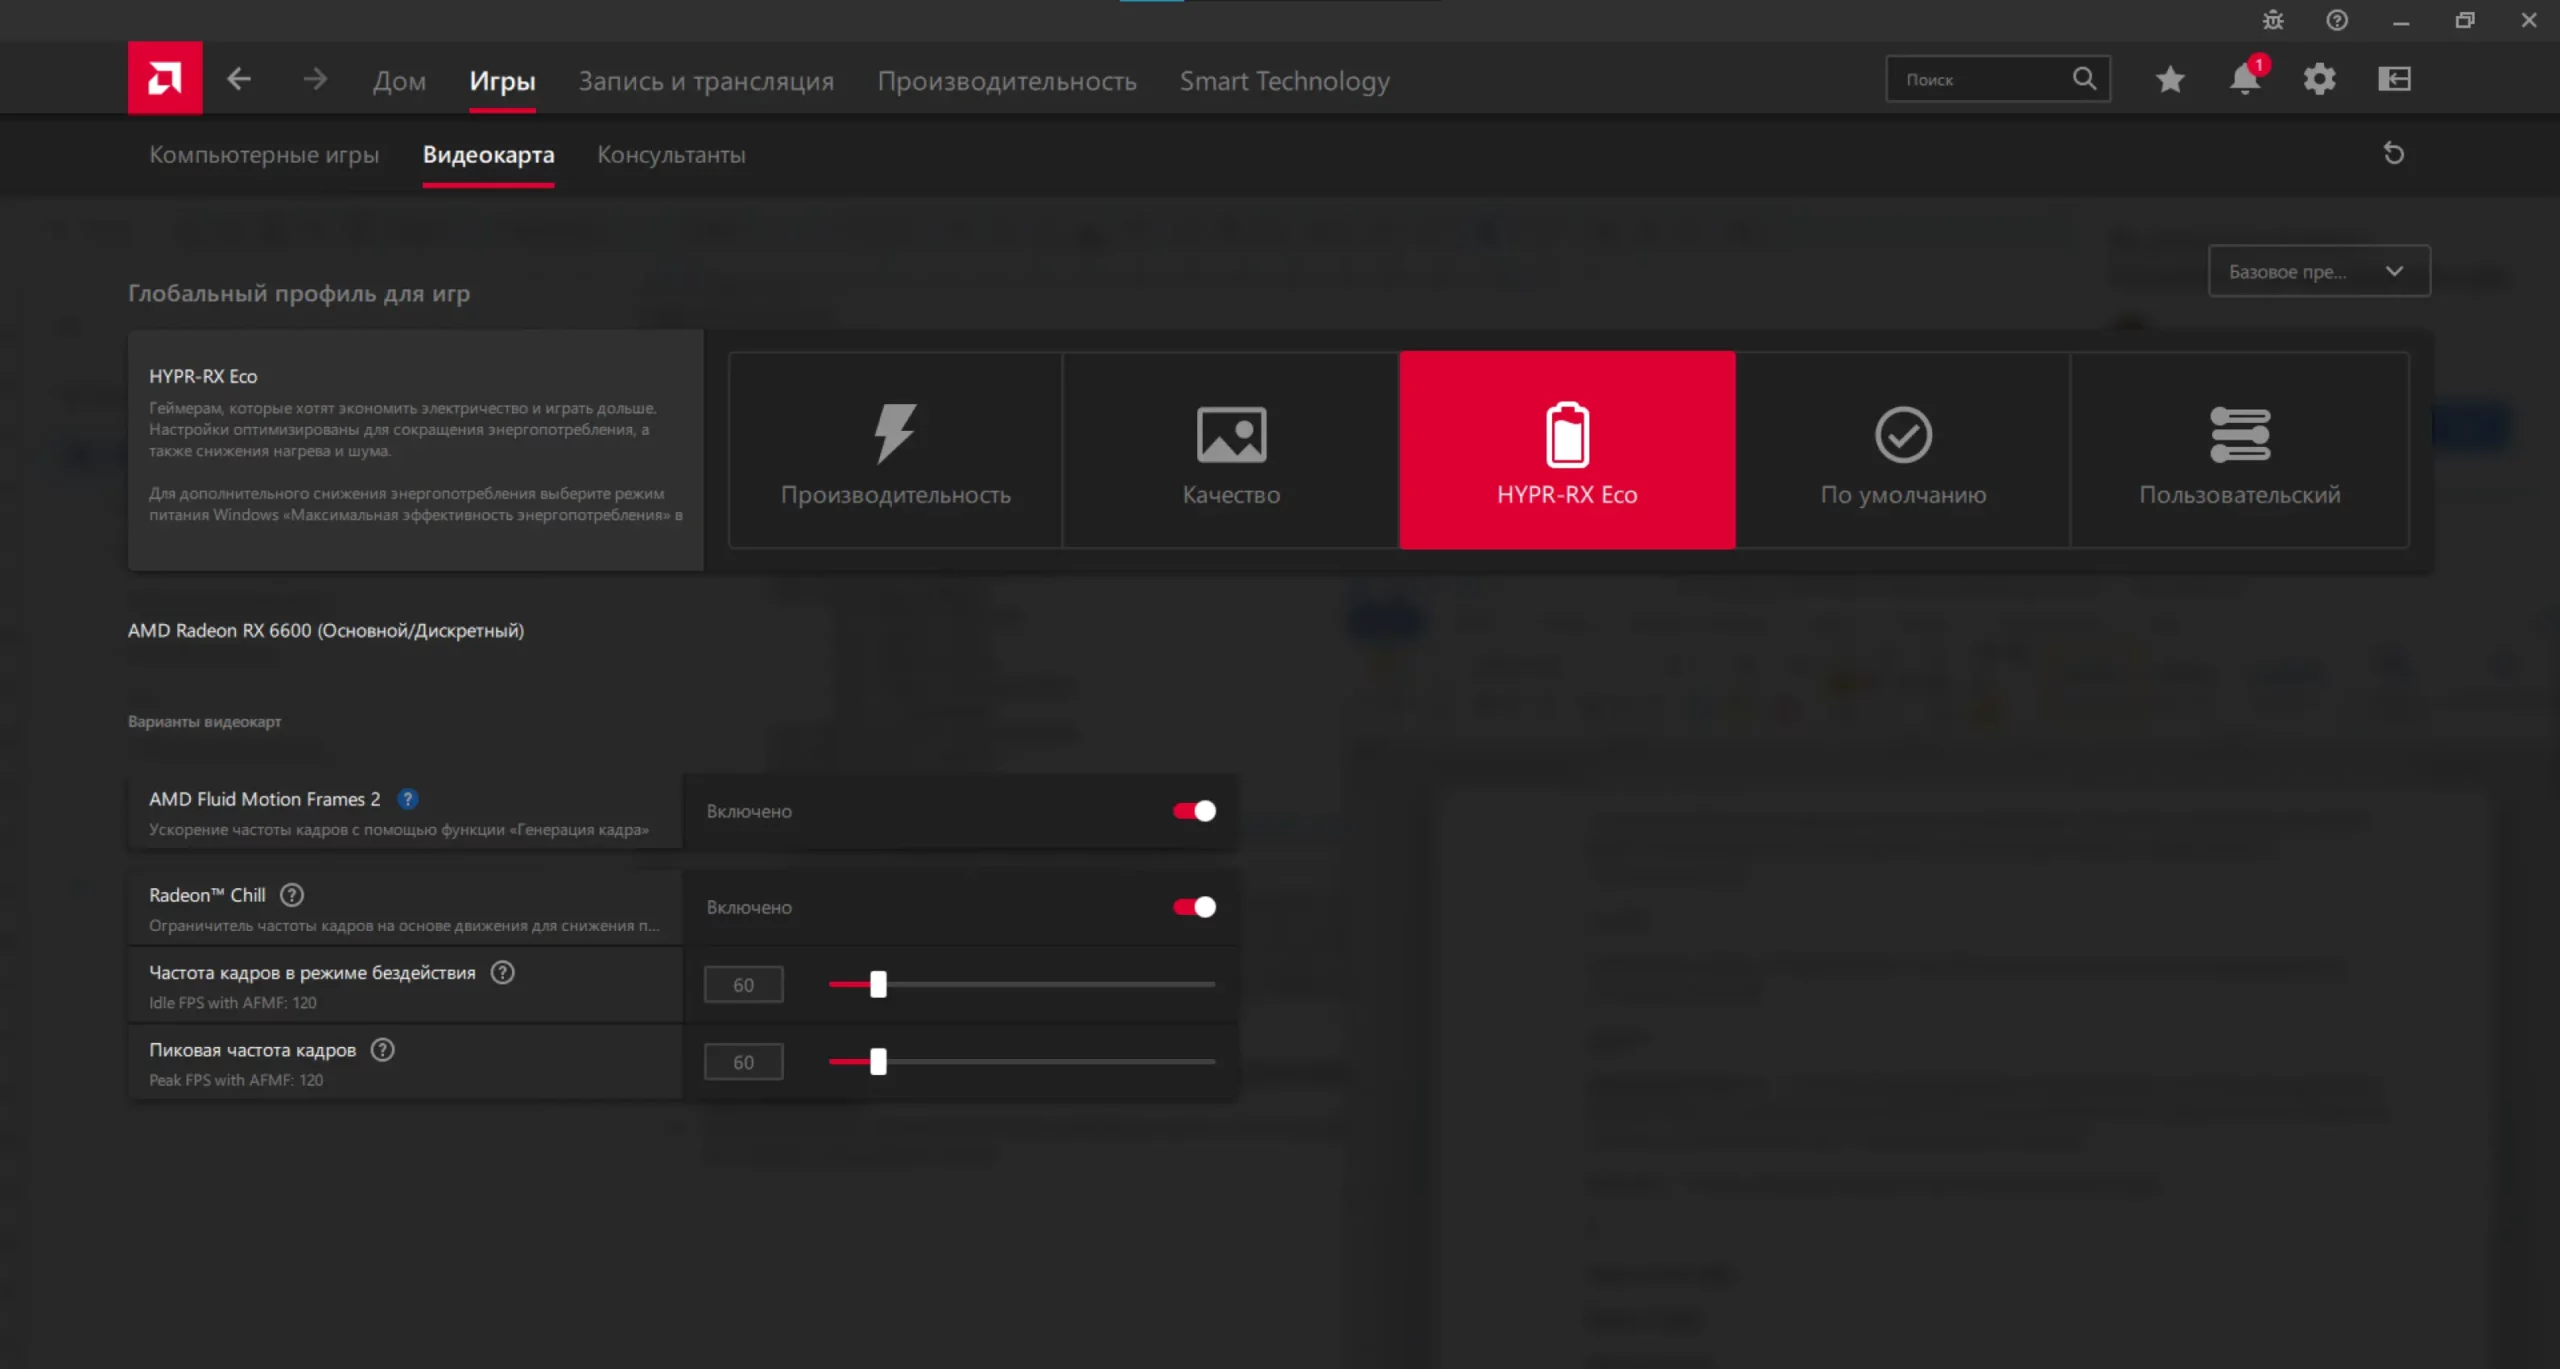Choose the Производительность profile tile
This screenshot has width=2560, height=1369.
[895, 449]
